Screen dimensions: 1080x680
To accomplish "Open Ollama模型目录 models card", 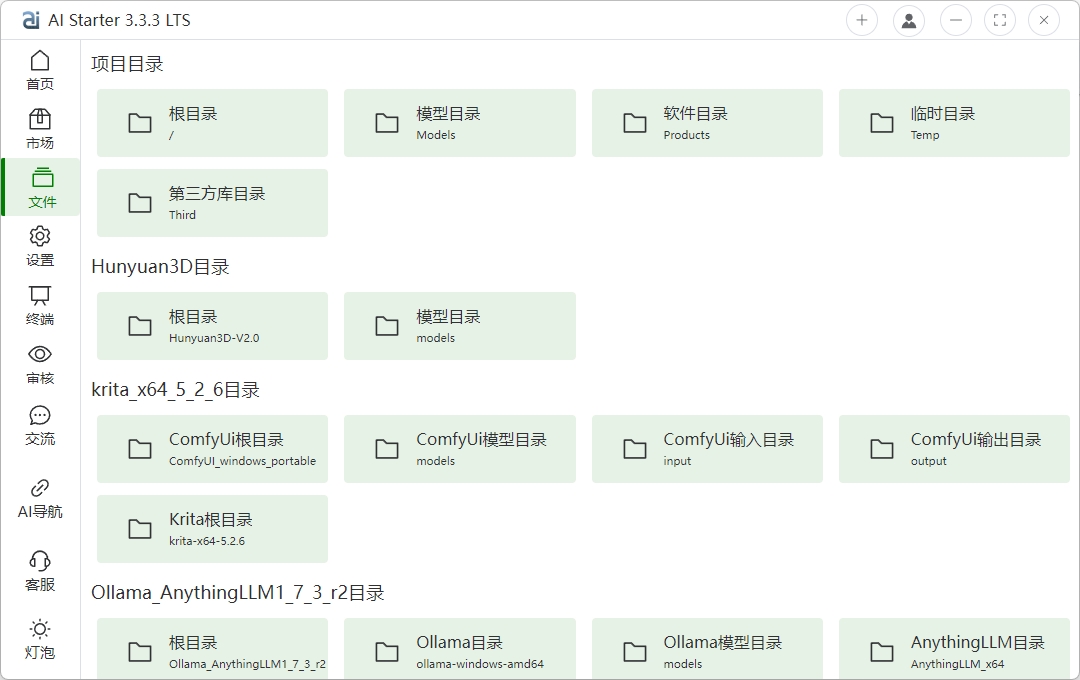I will click(x=707, y=648).
